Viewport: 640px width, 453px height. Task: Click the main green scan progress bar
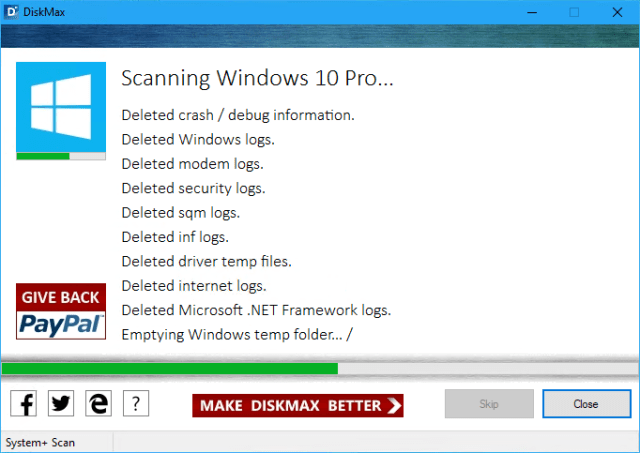[x=320, y=369]
